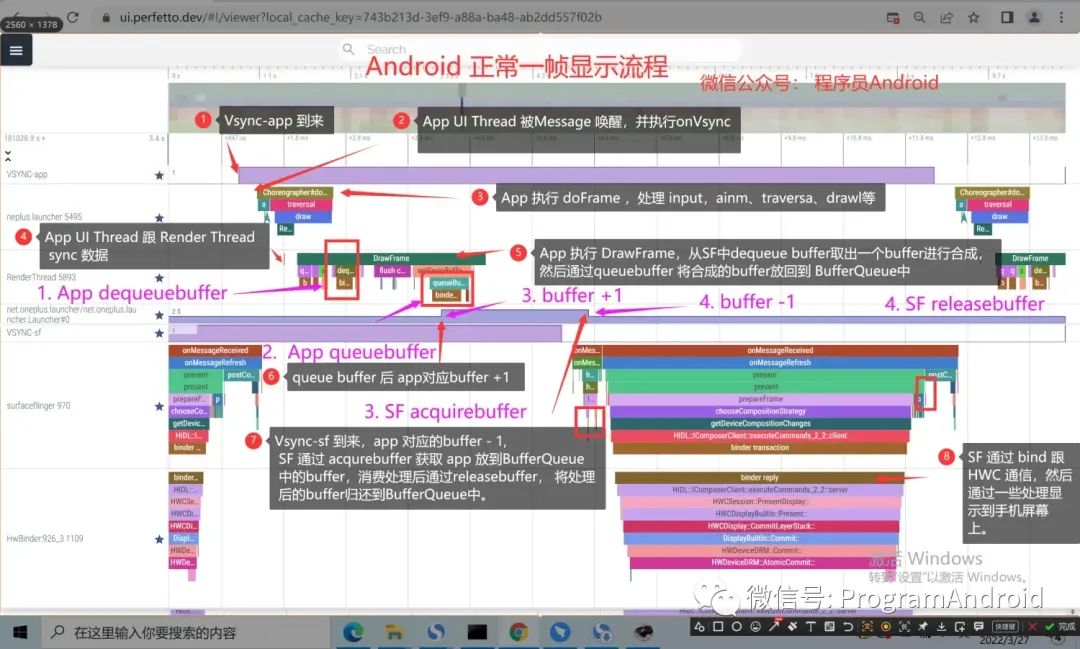Open the Perfetto hamburger sidebar menu

click(x=16, y=50)
